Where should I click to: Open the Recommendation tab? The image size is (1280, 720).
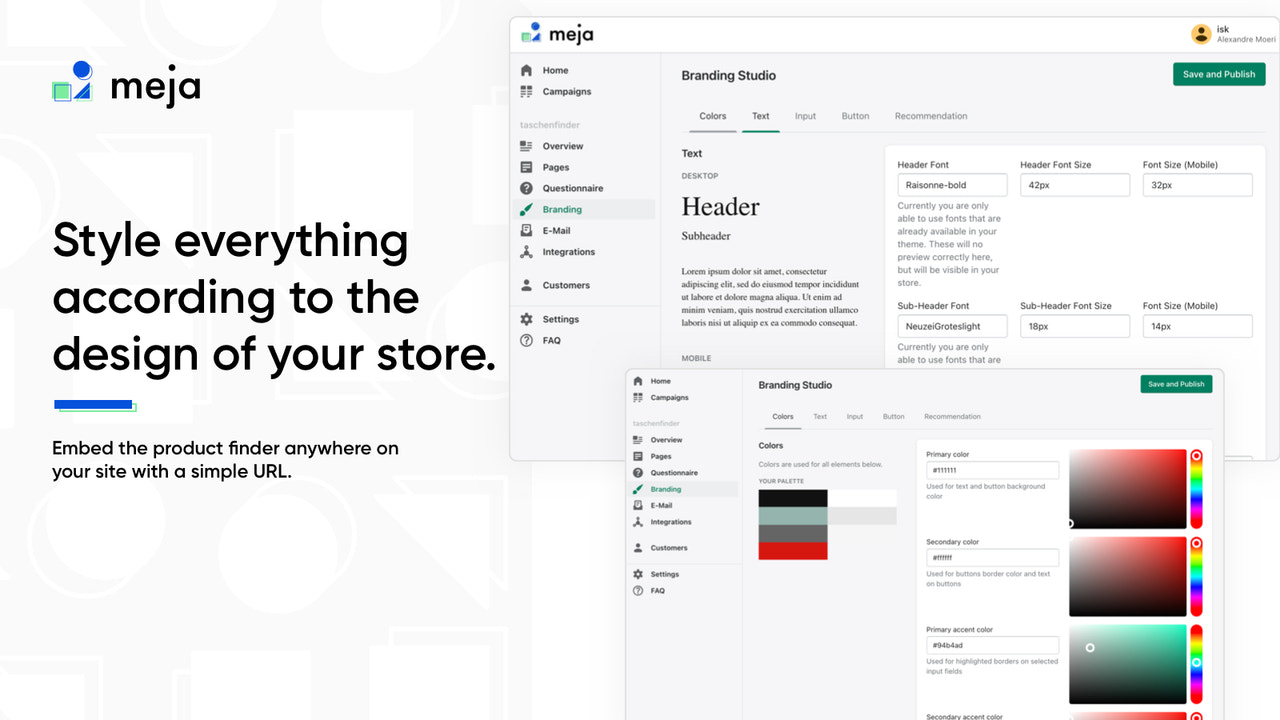[931, 116]
